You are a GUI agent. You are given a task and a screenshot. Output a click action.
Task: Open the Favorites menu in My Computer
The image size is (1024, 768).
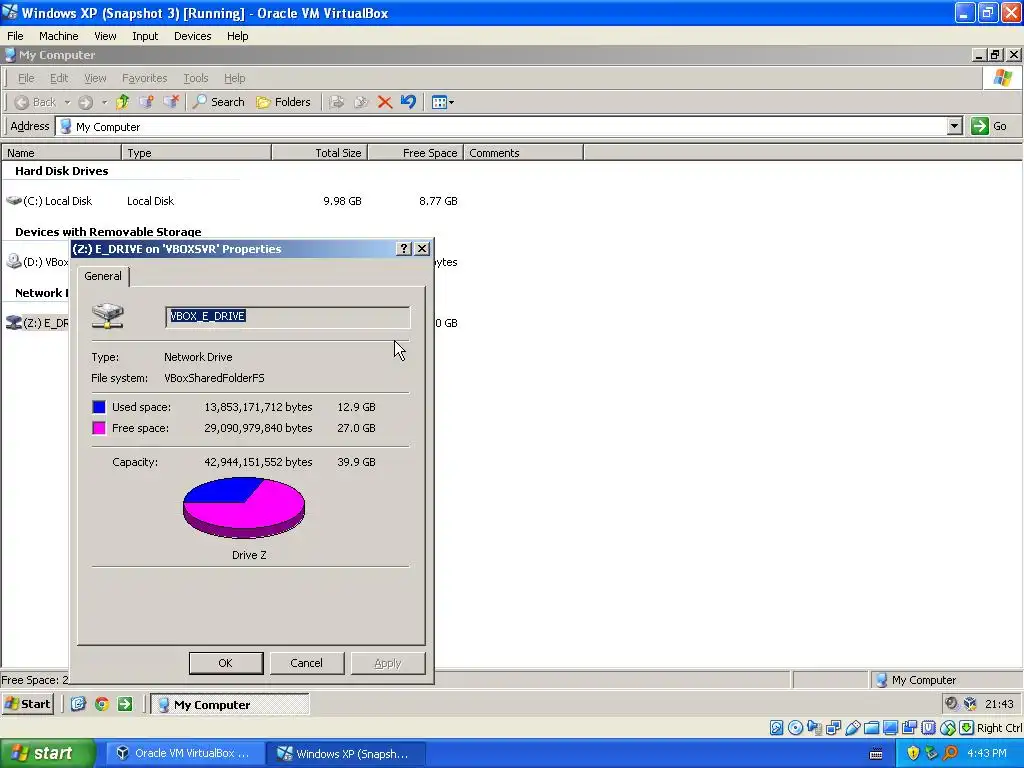tap(144, 78)
